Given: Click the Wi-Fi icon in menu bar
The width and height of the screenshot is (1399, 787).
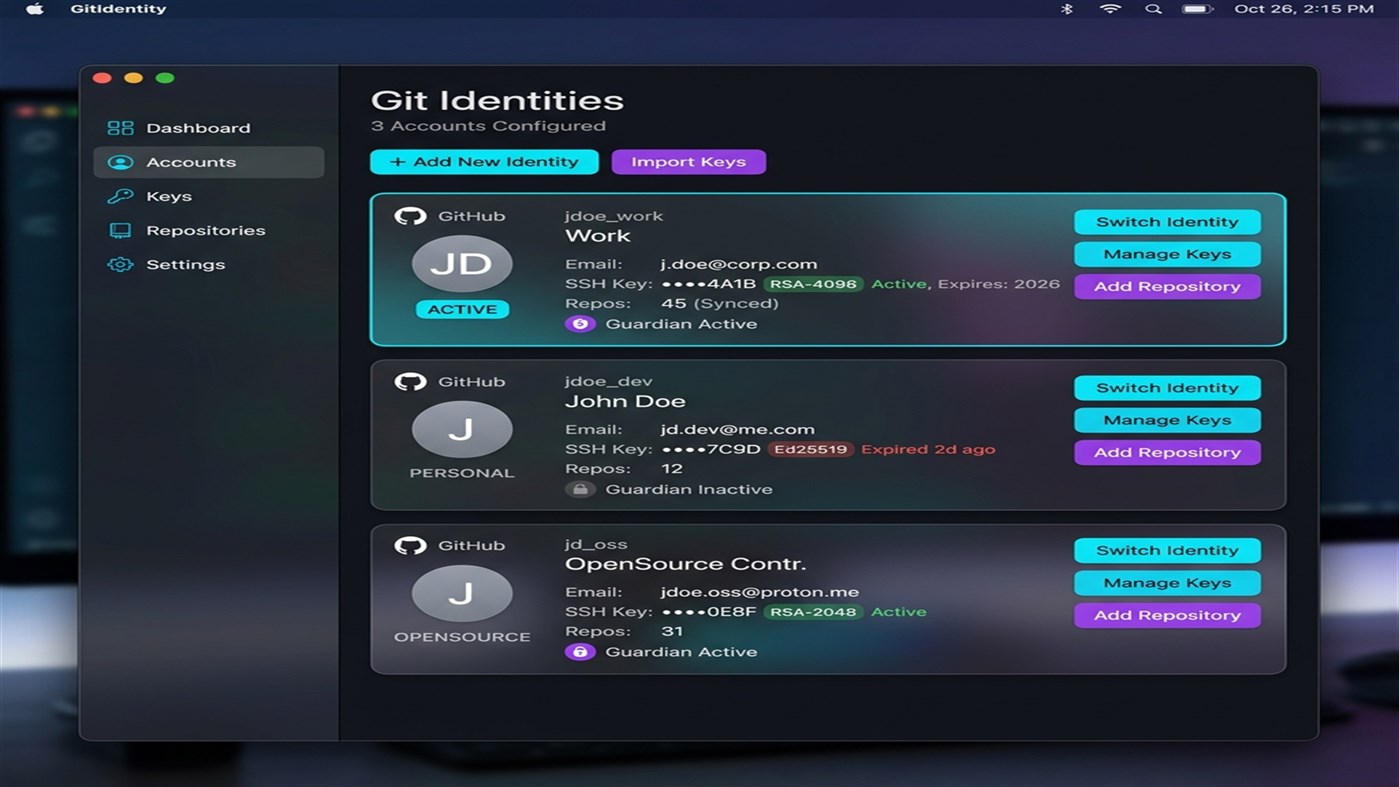Looking at the screenshot, I should point(1110,9).
